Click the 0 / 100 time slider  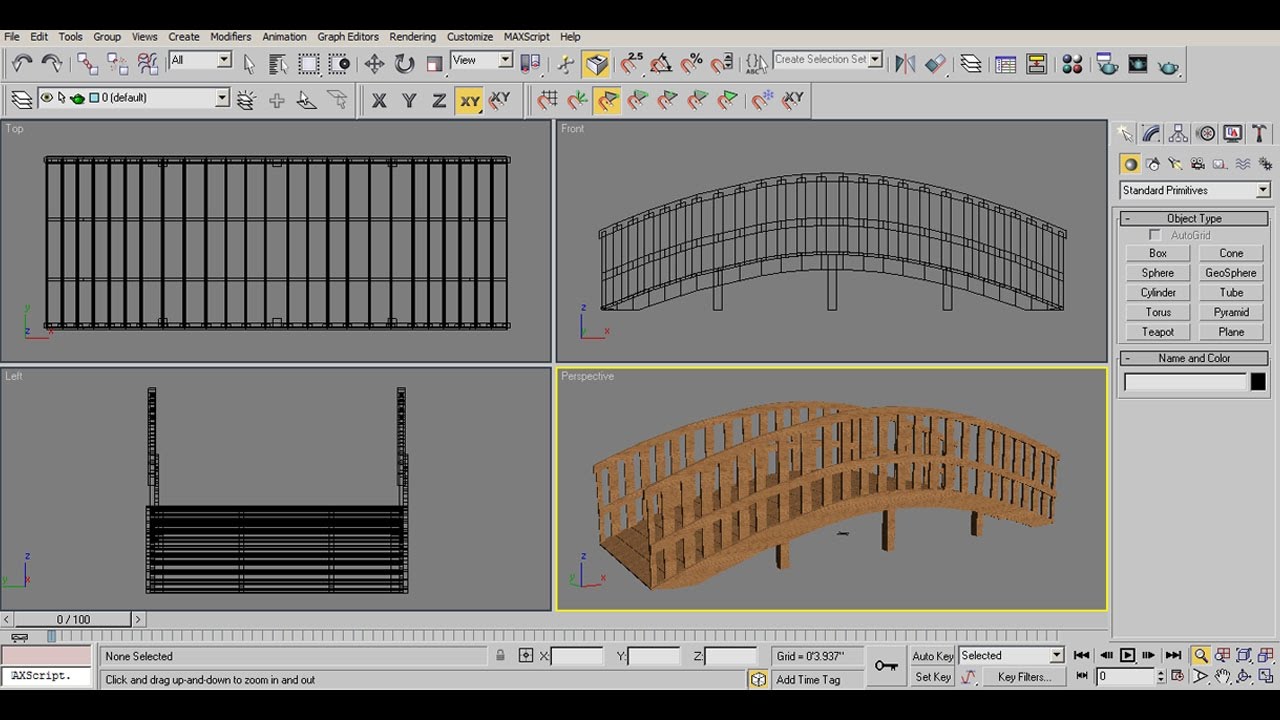pos(73,620)
